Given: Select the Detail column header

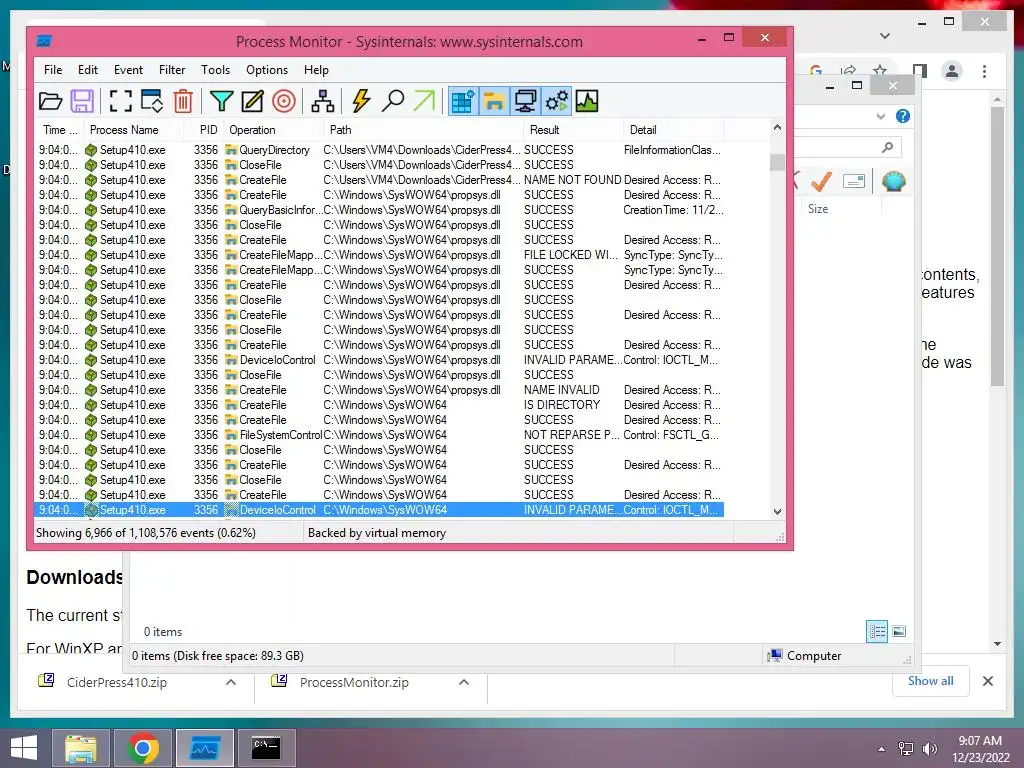Looking at the screenshot, I should click(673, 130).
